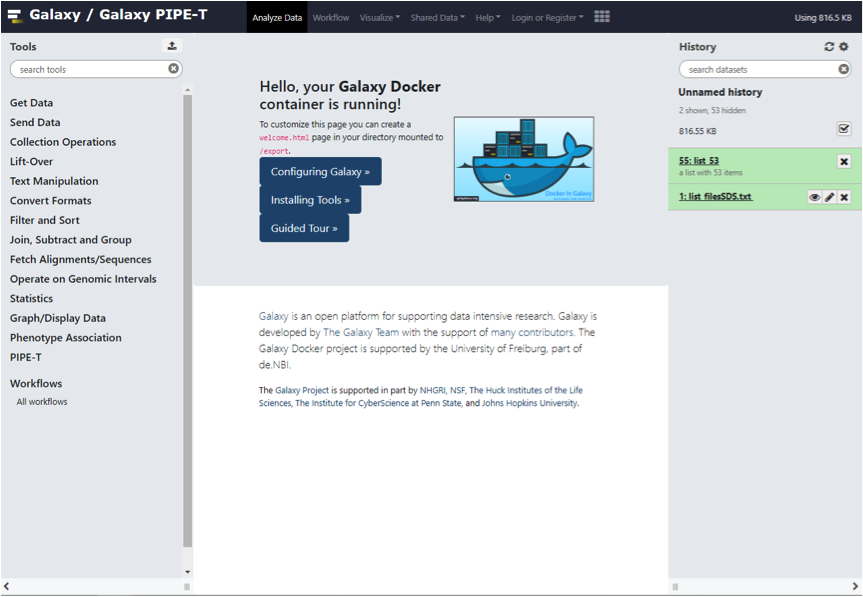Viewport: 863px width, 597px height.
Task: Open the NHGRI link
Action: pyautogui.click(x=433, y=390)
